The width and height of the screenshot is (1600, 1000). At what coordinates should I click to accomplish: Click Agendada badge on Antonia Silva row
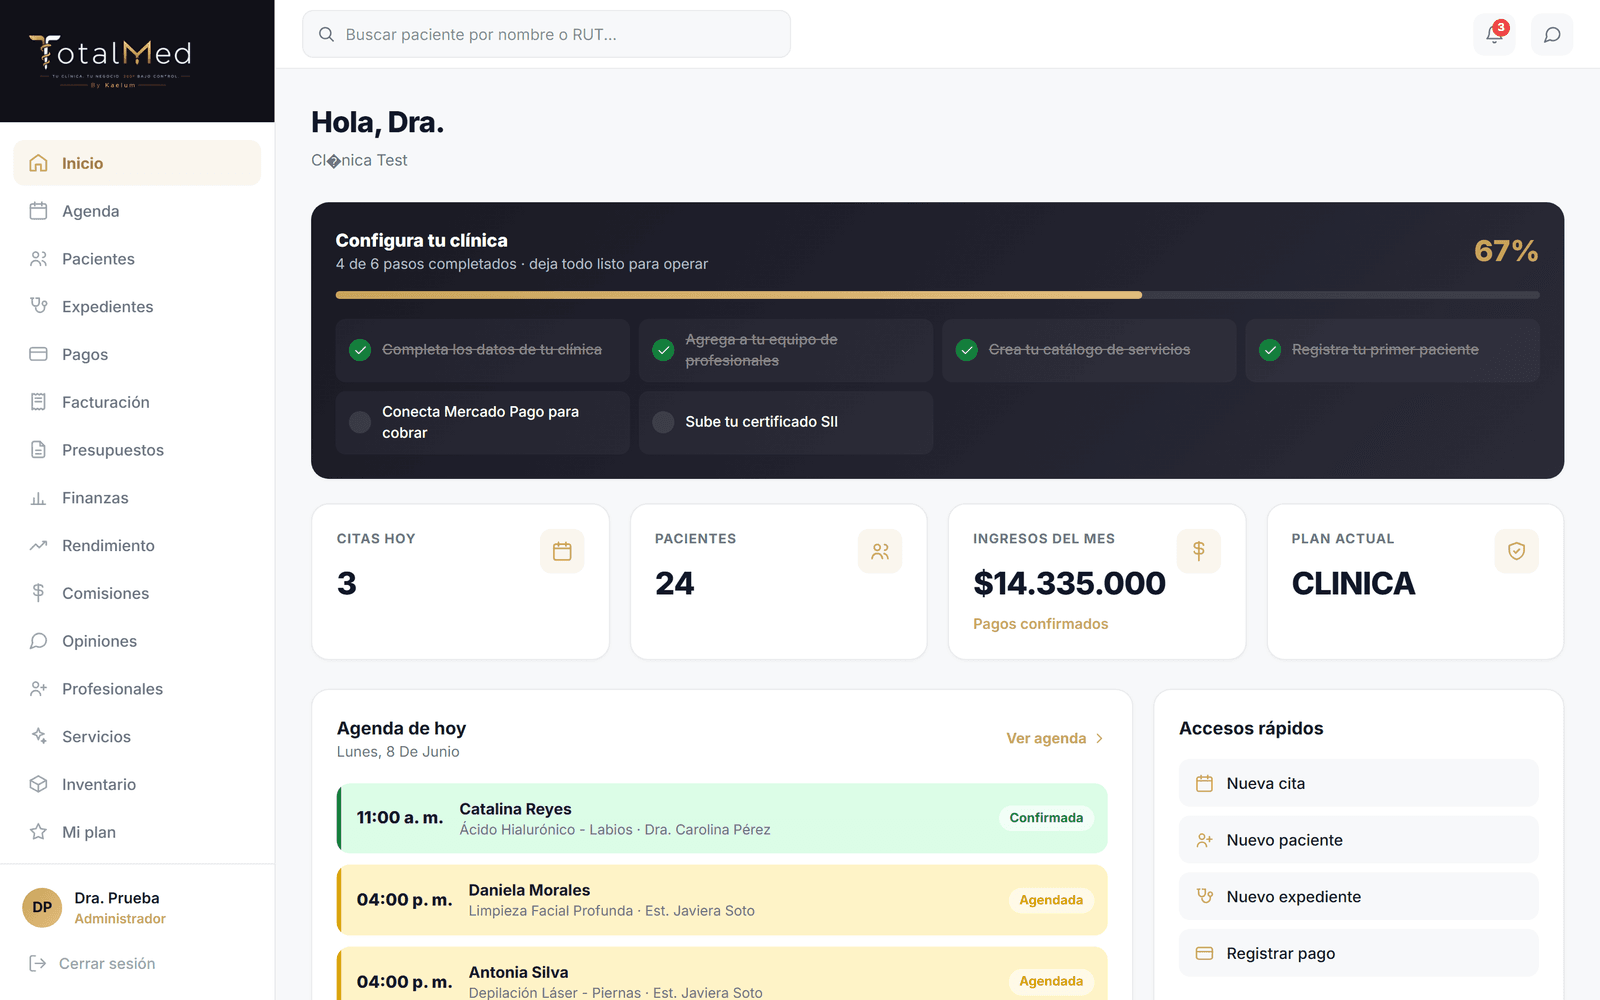pos(1051,981)
